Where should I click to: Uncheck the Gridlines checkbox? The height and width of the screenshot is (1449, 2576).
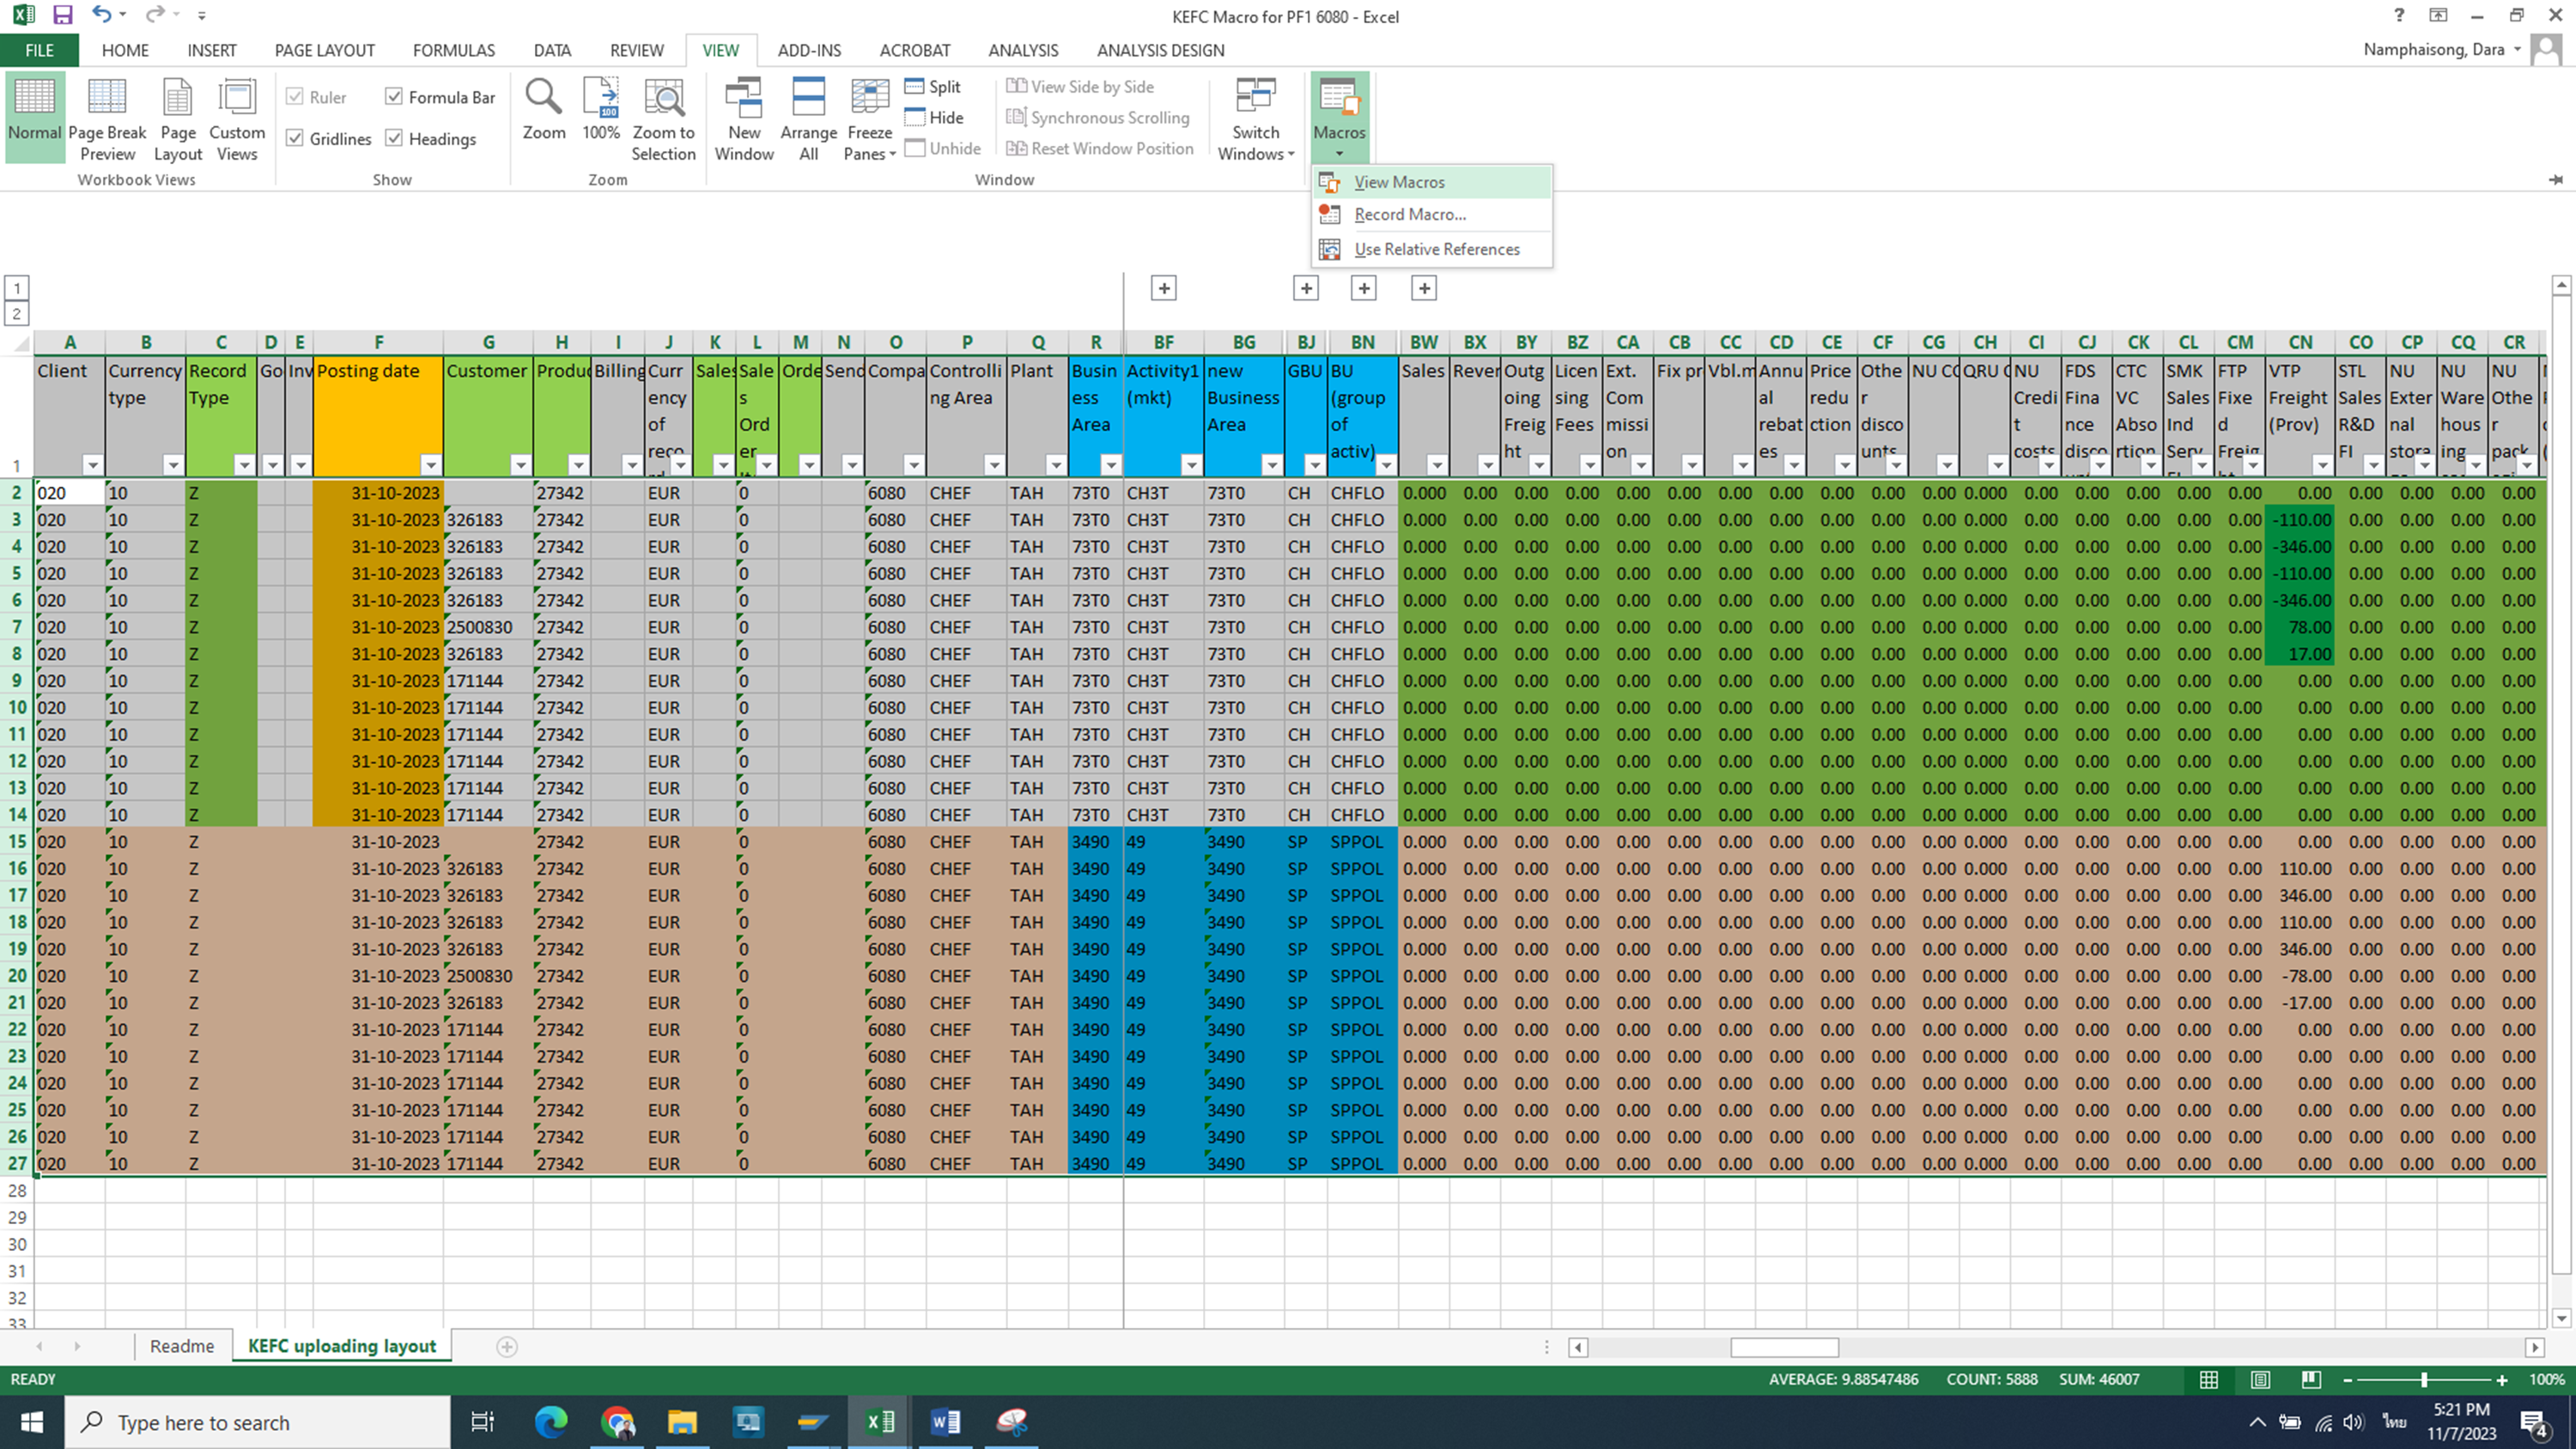coord(295,138)
